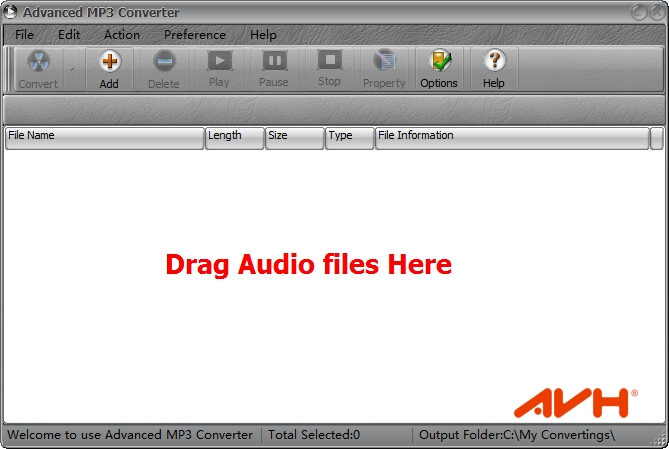Open the Help menu in menu bar
The height and width of the screenshot is (449, 669).
tap(263, 35)
